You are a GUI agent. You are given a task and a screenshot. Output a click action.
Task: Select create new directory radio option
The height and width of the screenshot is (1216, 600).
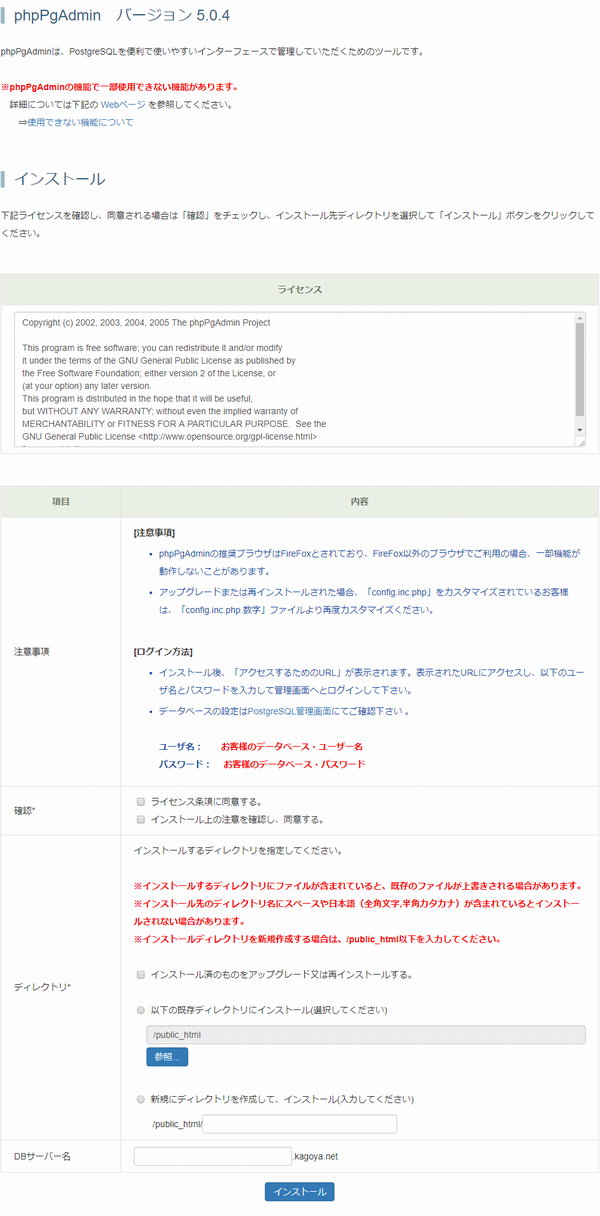pos(141,1099)
